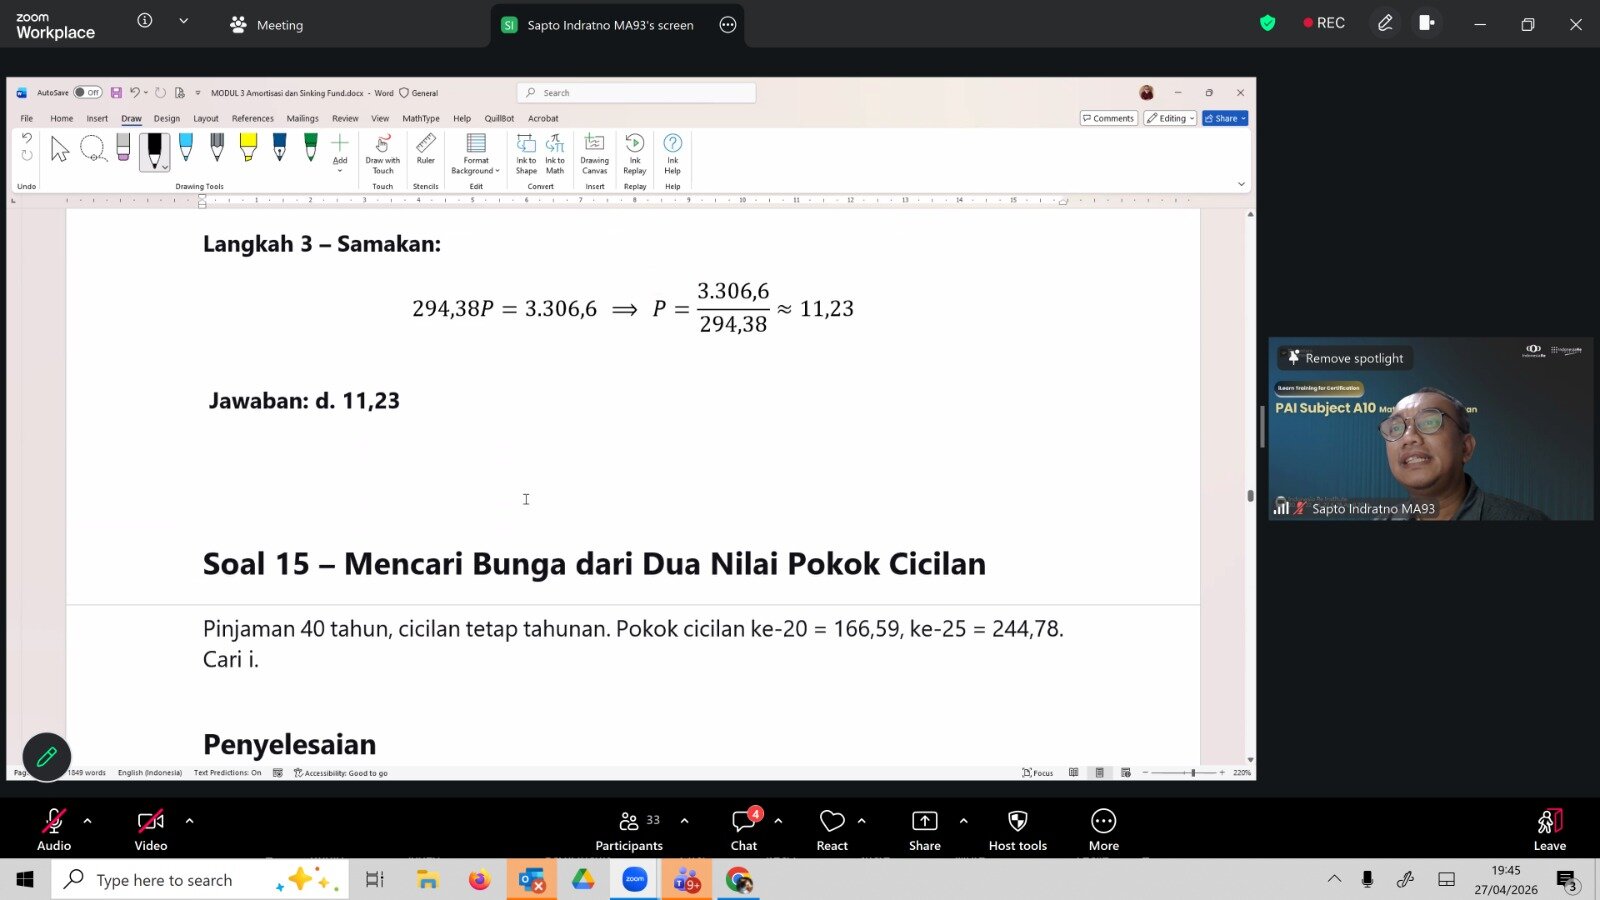Open shared screen options ellipsis
Viewport: 1600px width, 900px height.
pyautogui.click(x=728, y=25)
